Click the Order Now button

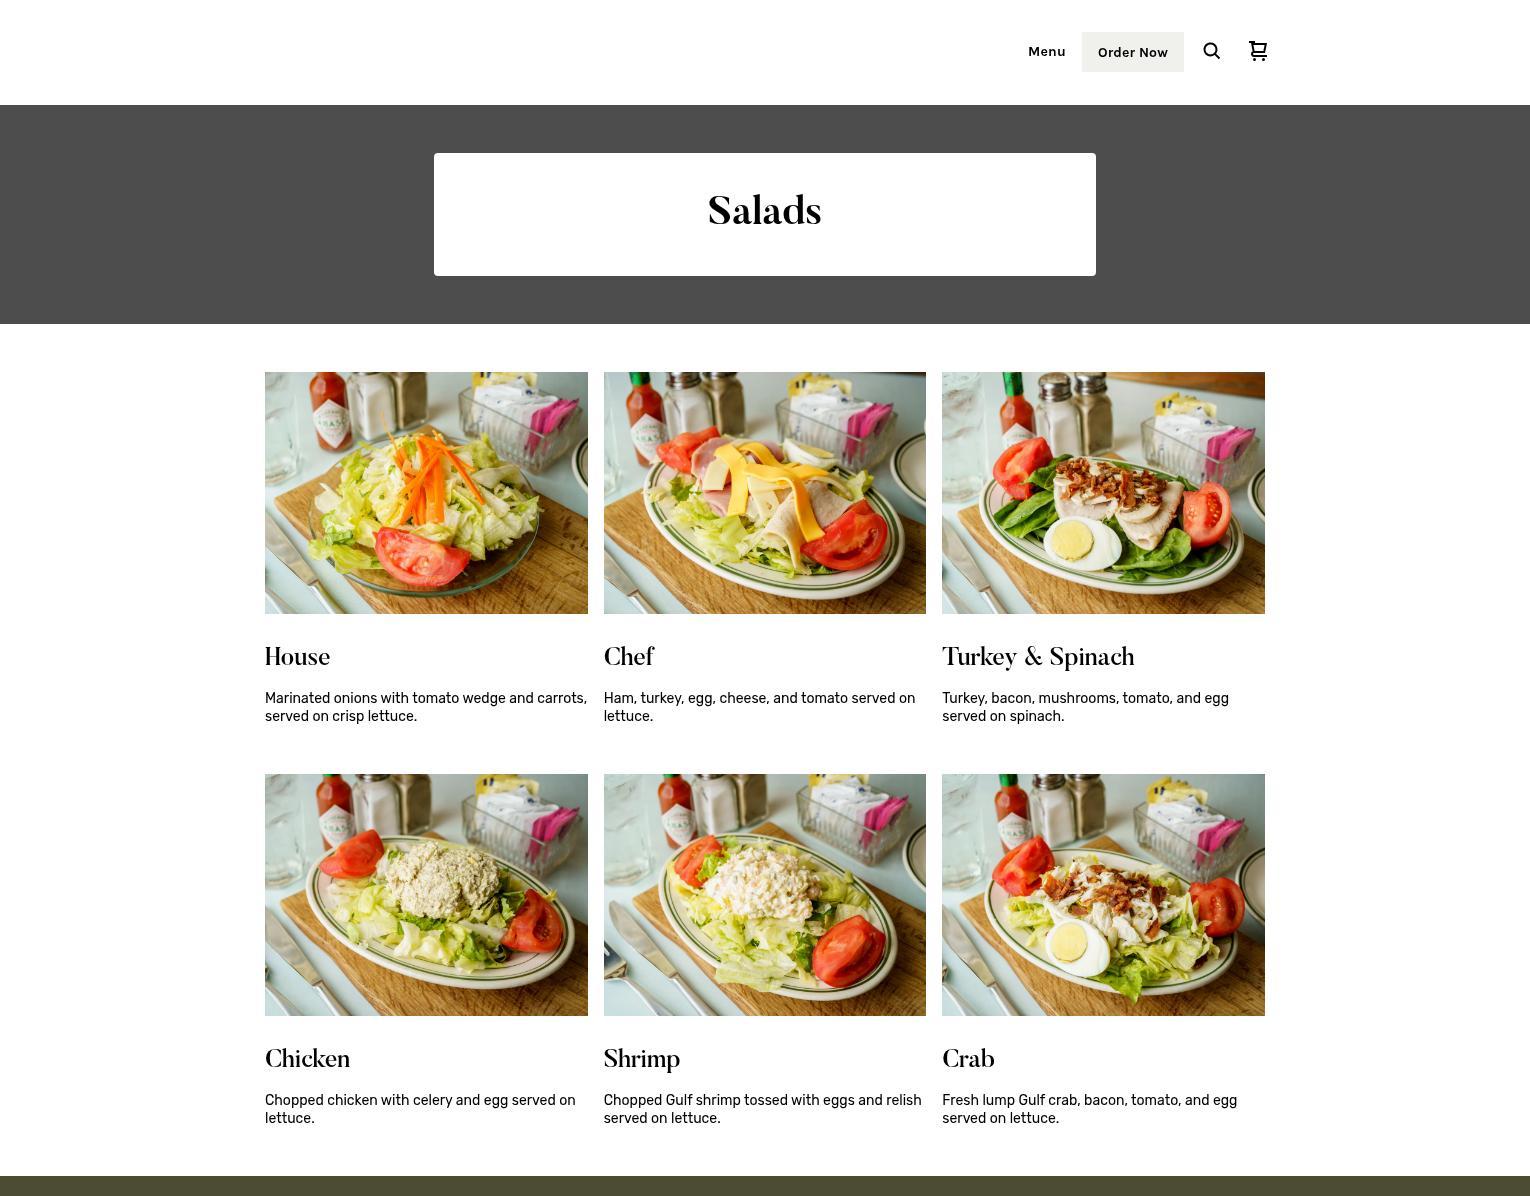(x=1133, y=52)
